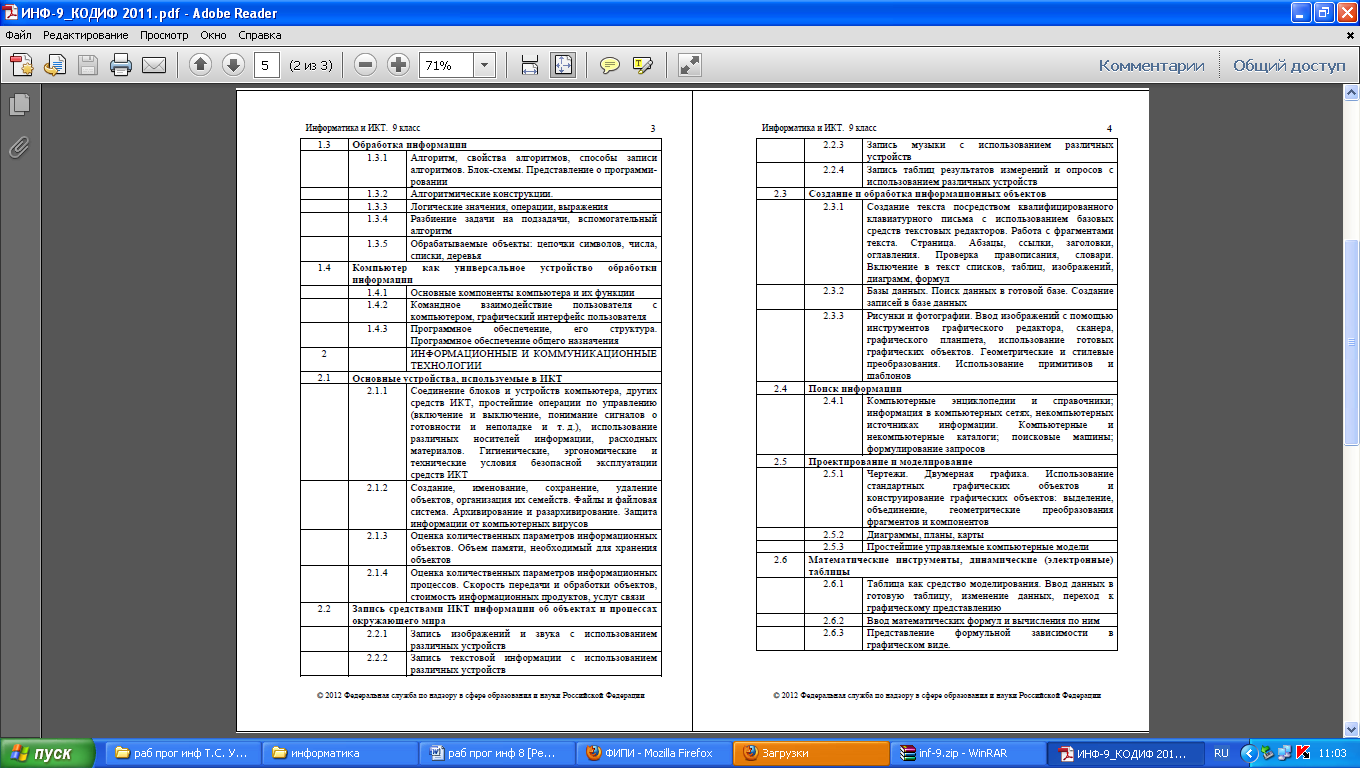Zoom out using the minus button
This screenshot has height=768, width=1360.
tap(366, 65)
